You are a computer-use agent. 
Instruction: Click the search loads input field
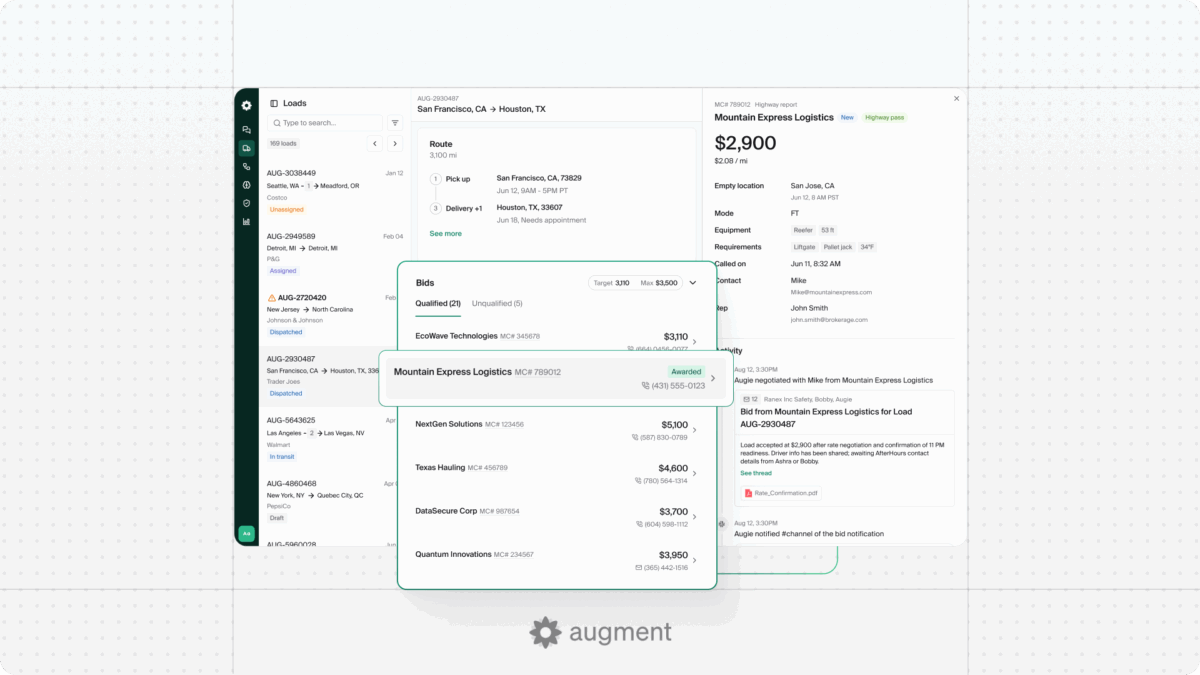324,123
